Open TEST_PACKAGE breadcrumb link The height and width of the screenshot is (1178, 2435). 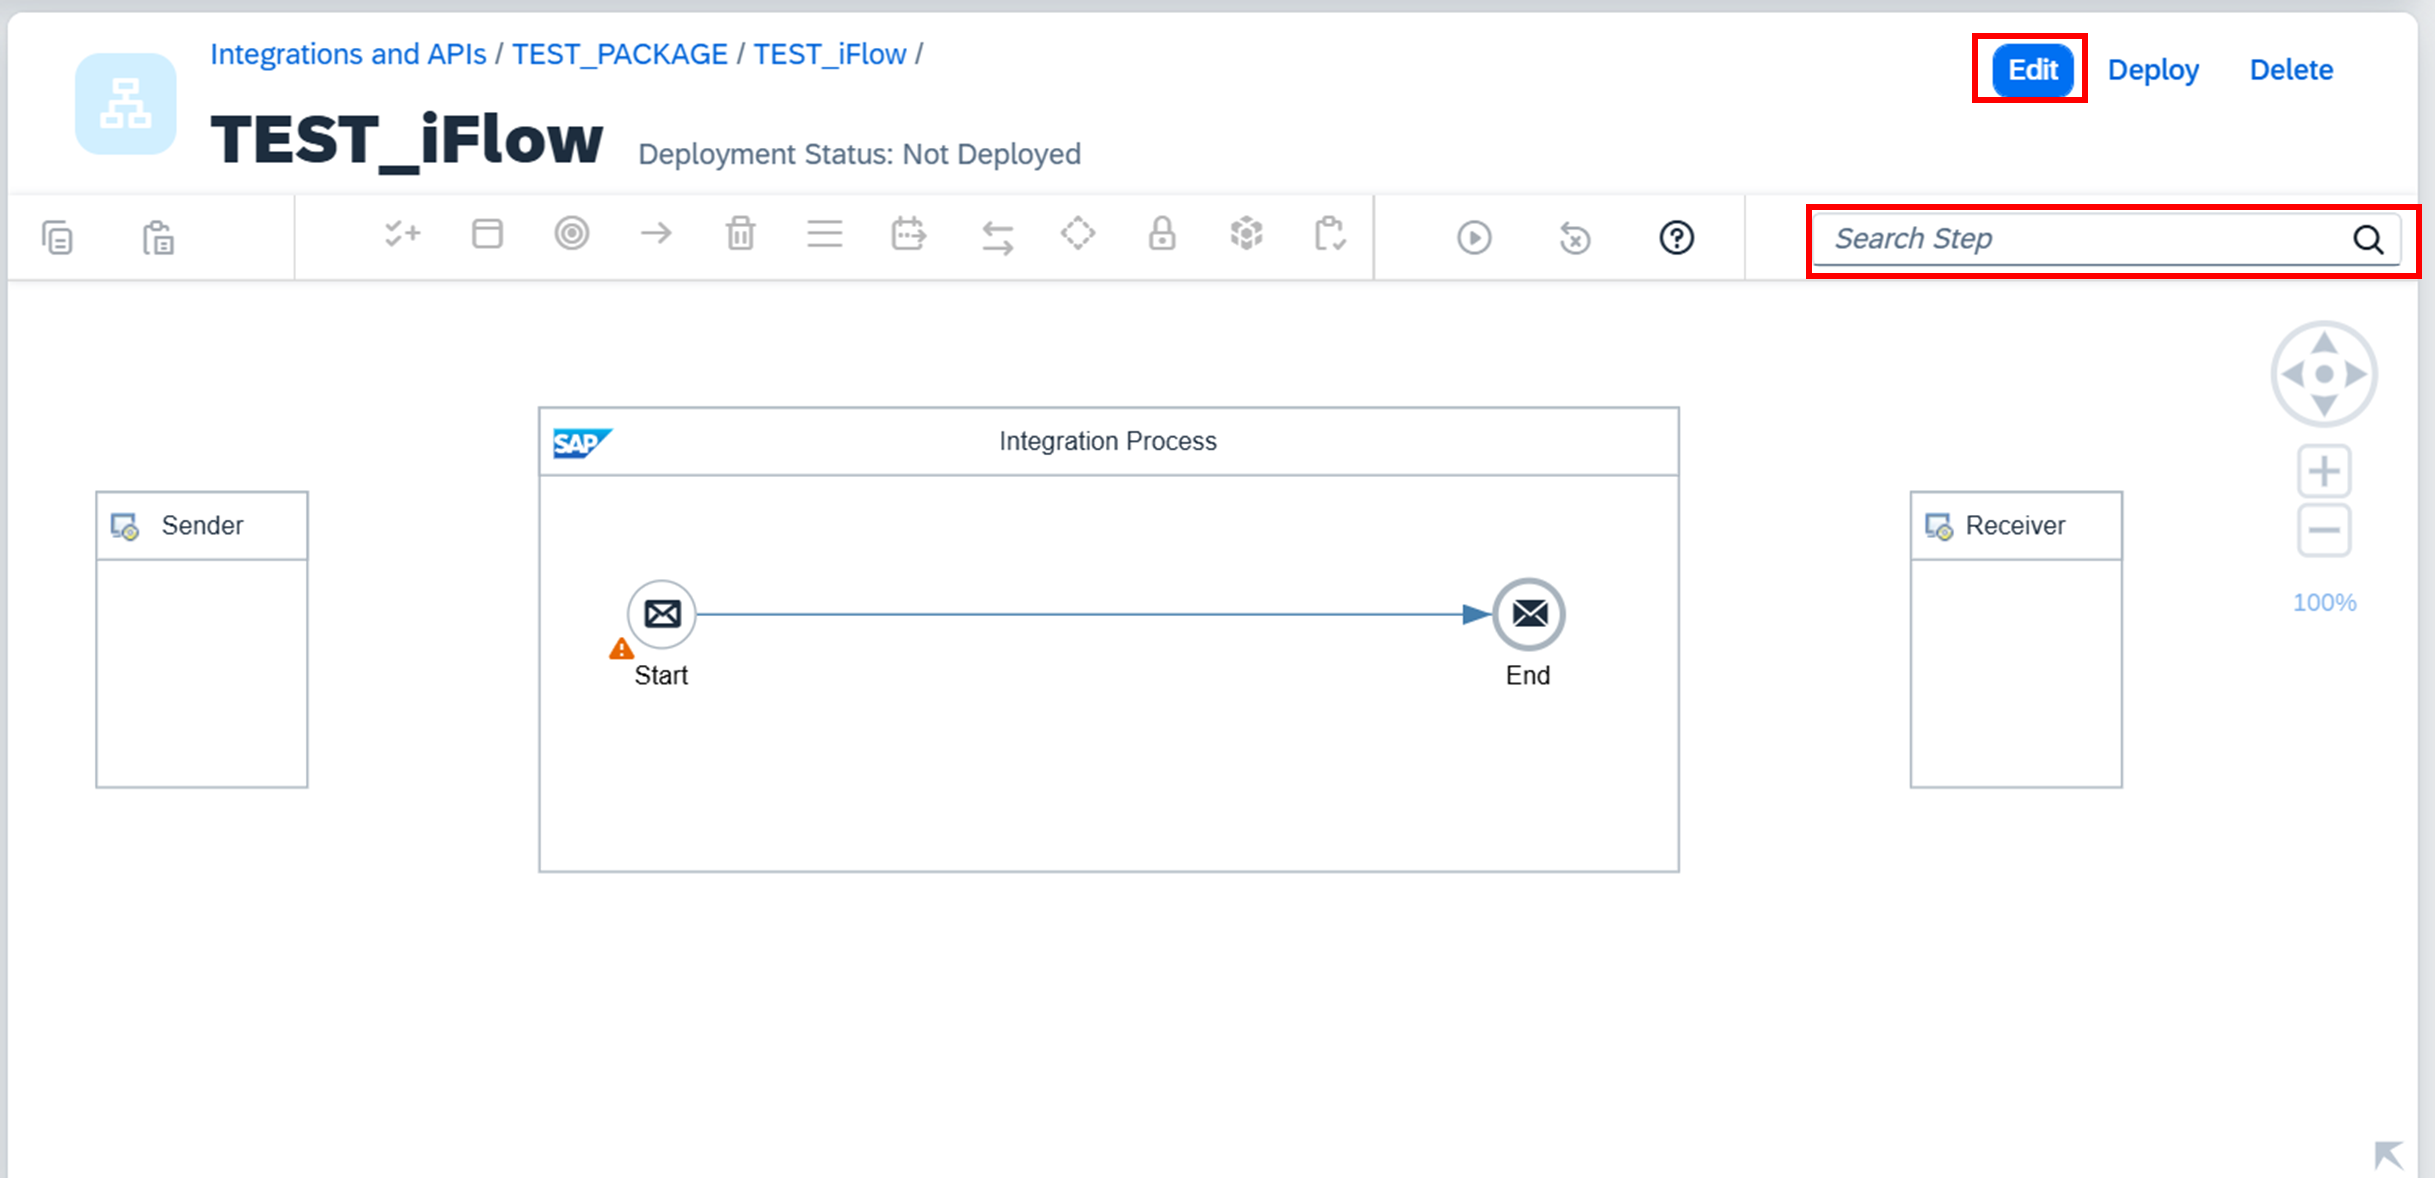point(619,54)
